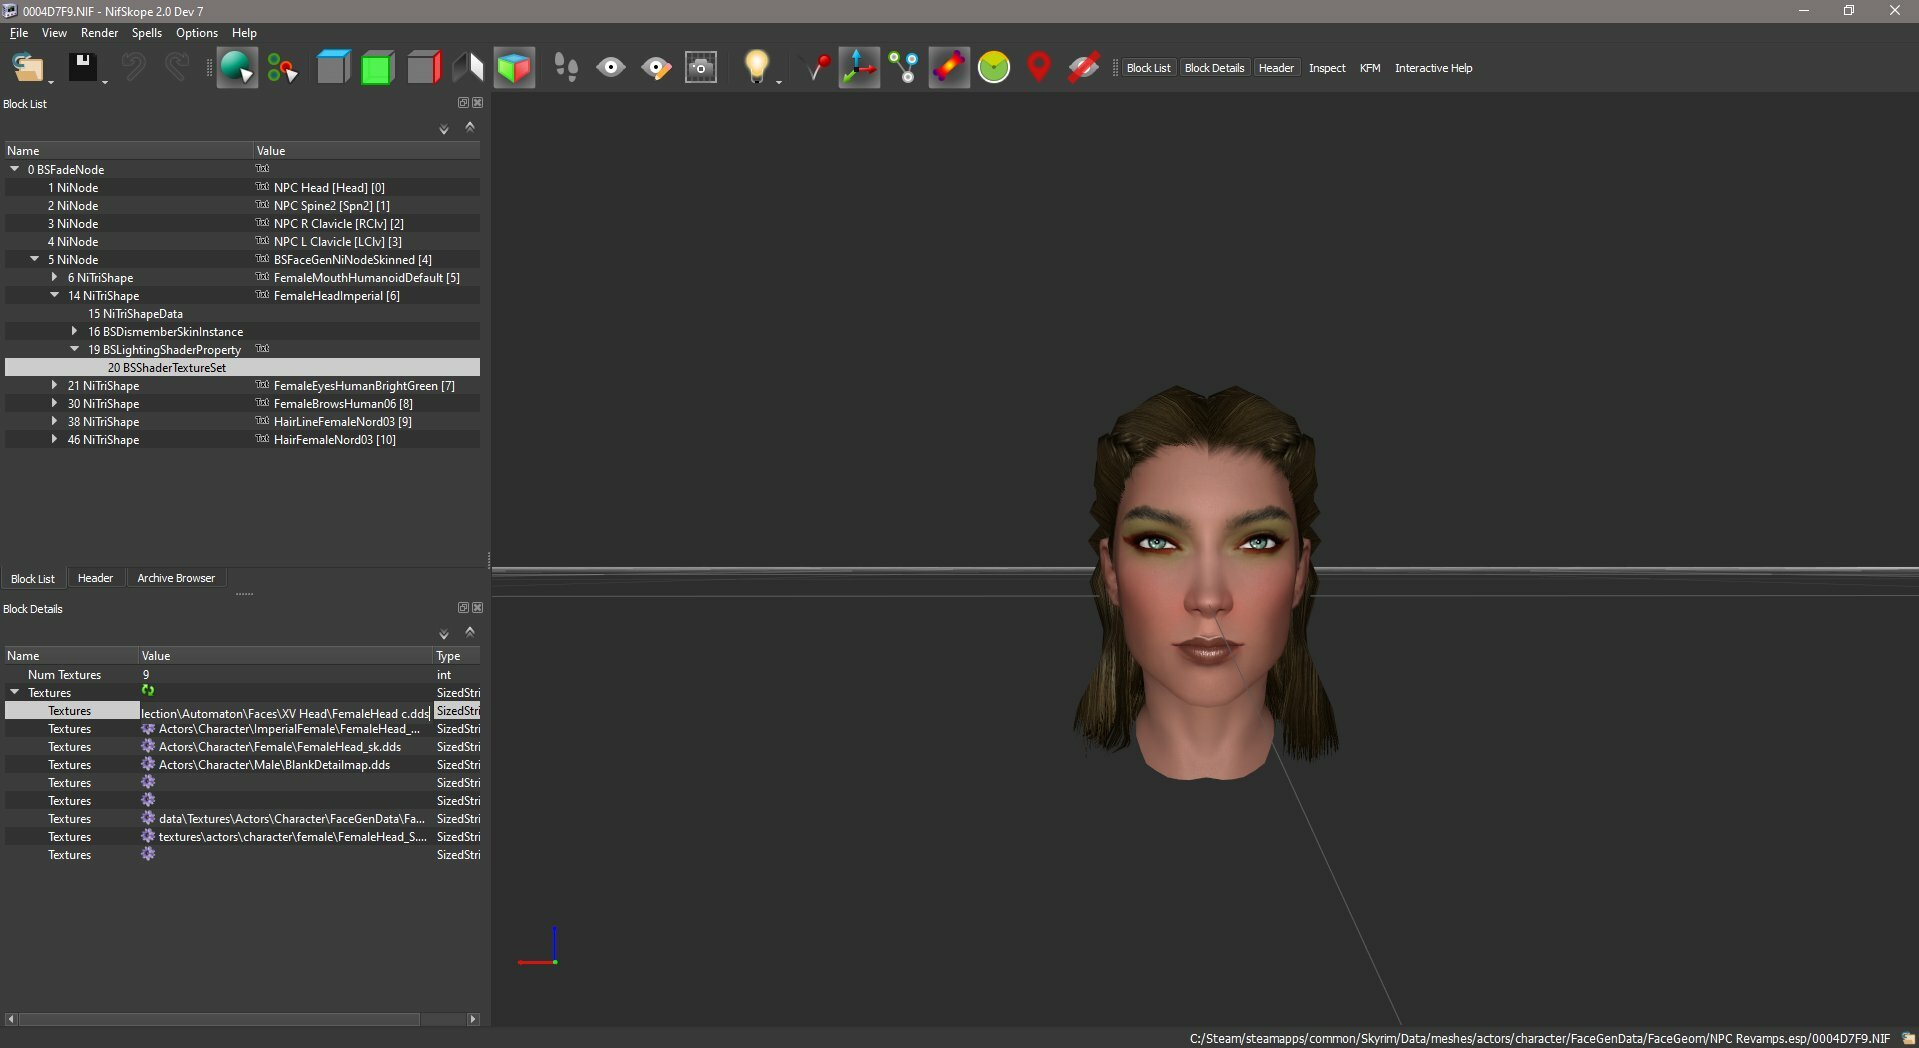Toggle the draw nodes icon
Screen dimensions: 1919x1048
tap(904, 67)
